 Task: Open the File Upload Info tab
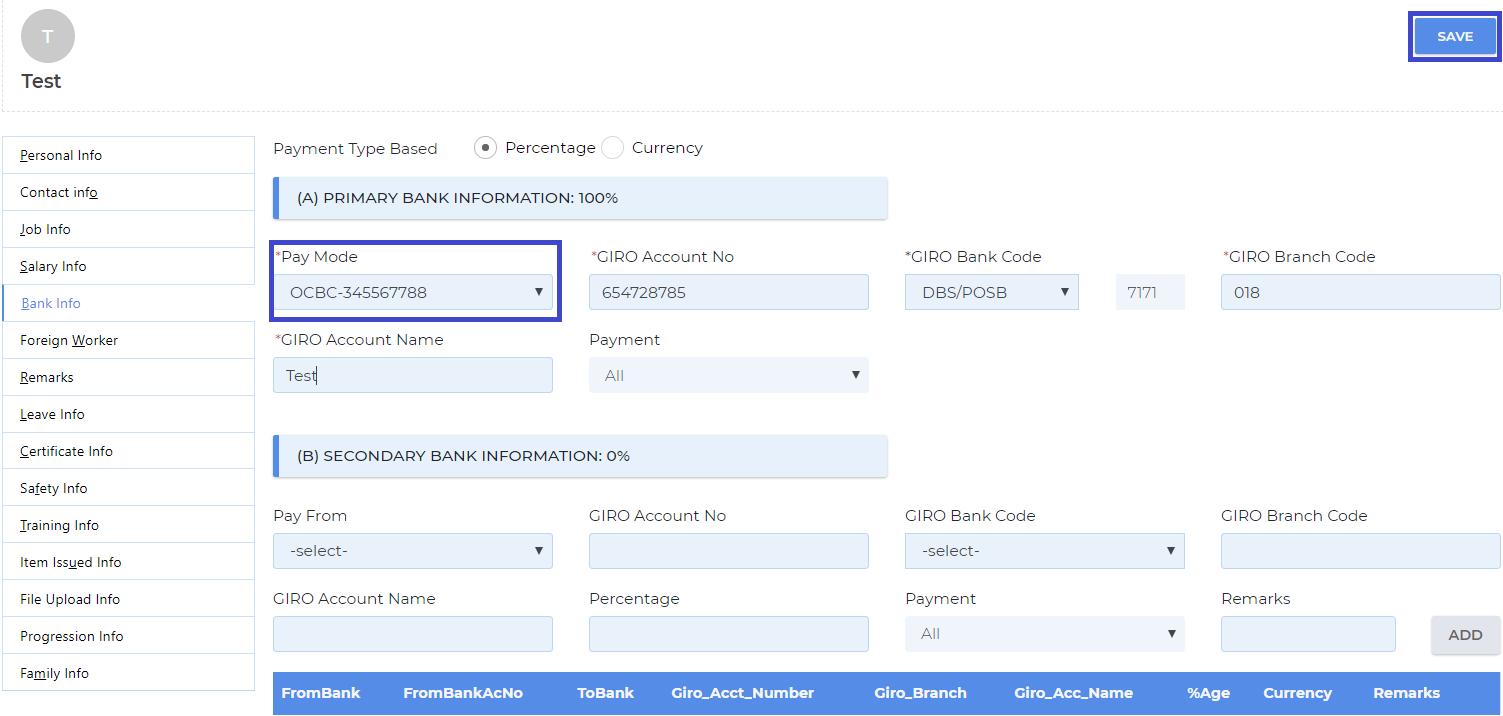[x=128, y=599]
